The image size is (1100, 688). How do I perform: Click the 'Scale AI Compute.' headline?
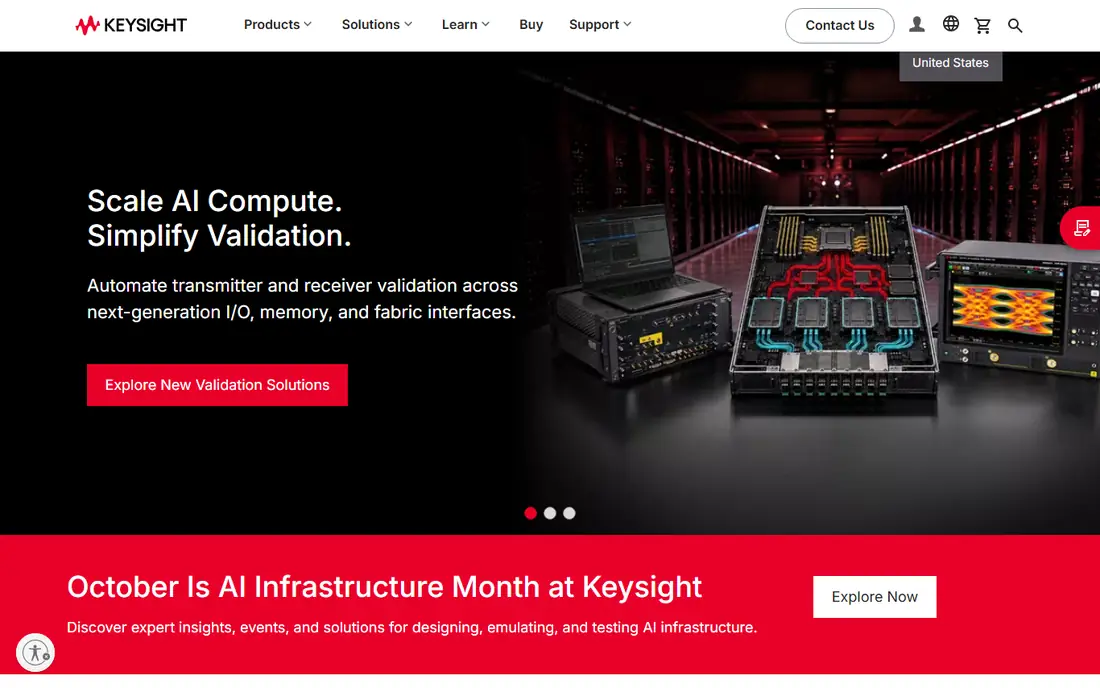point(215,201)
